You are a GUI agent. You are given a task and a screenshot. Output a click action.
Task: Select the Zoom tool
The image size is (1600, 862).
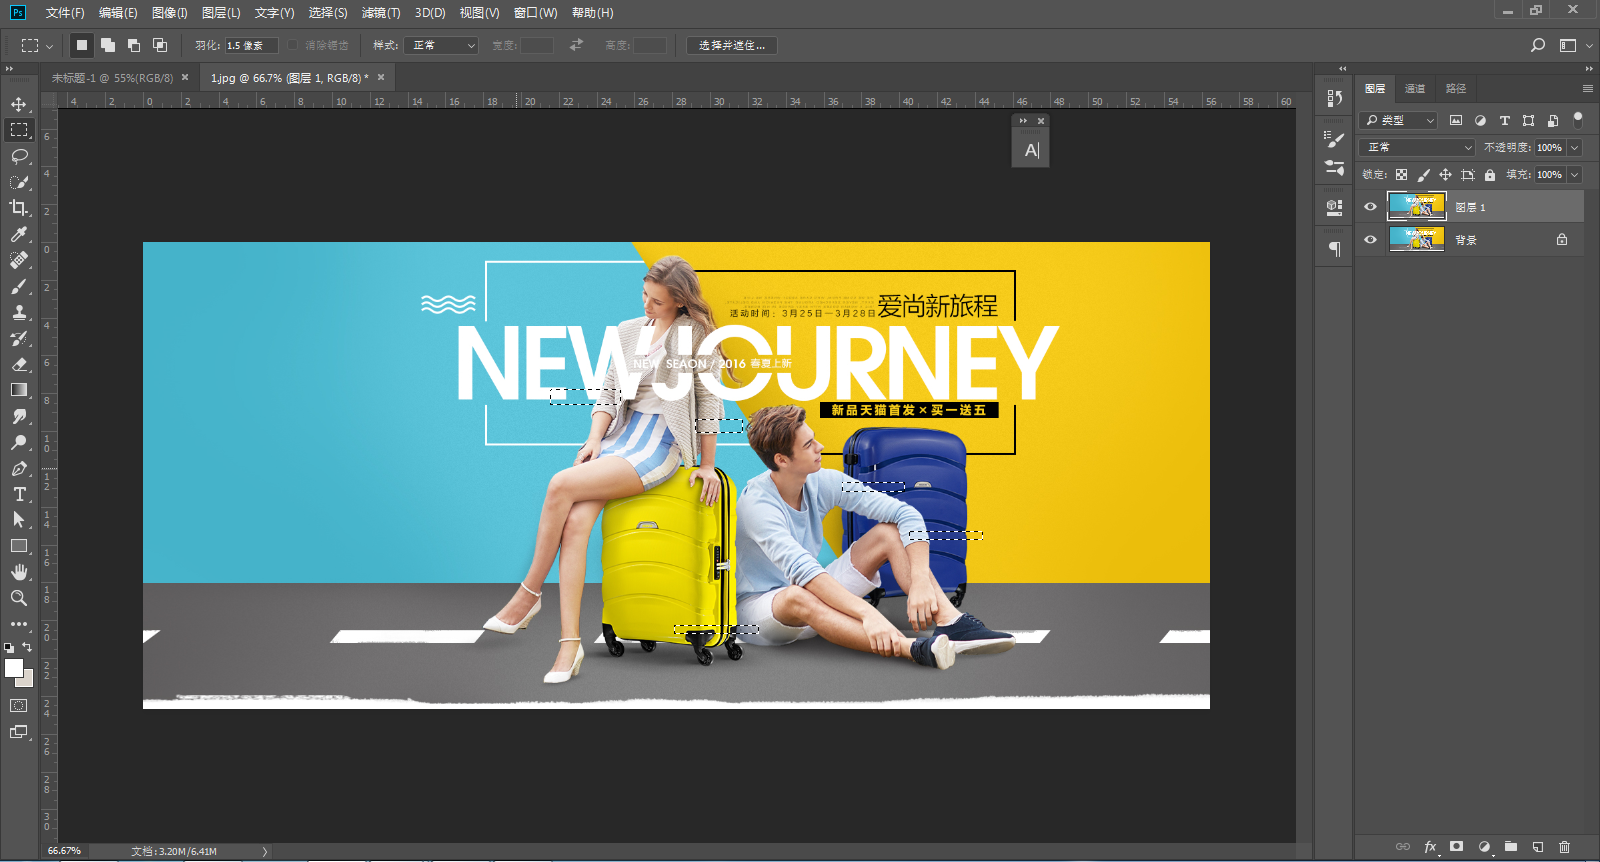19,598
